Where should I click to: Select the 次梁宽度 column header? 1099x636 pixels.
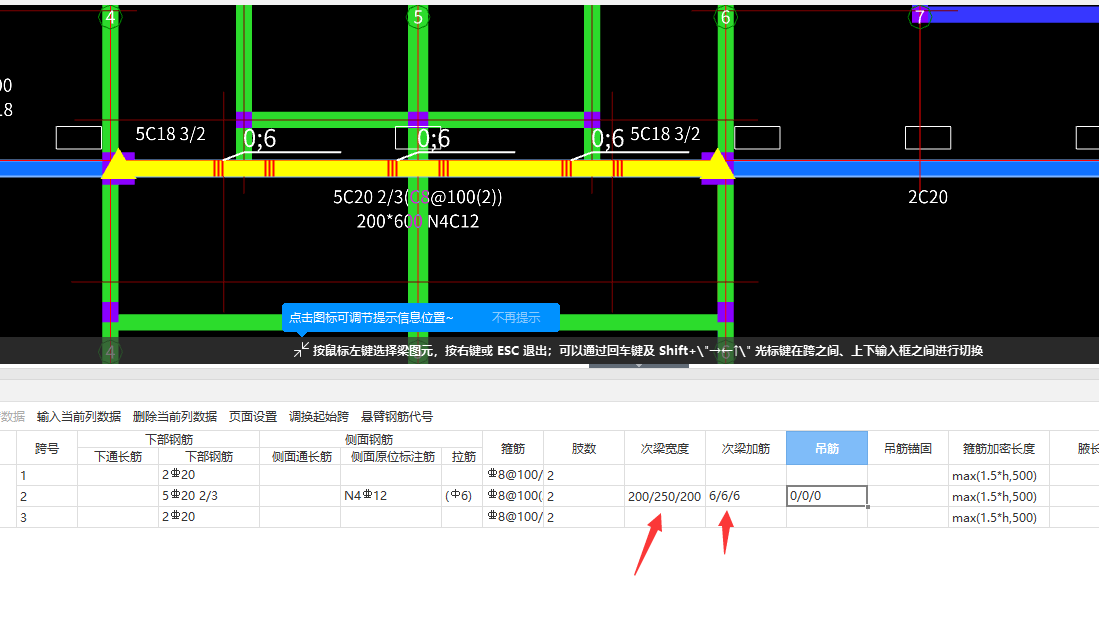coord(664,448)
